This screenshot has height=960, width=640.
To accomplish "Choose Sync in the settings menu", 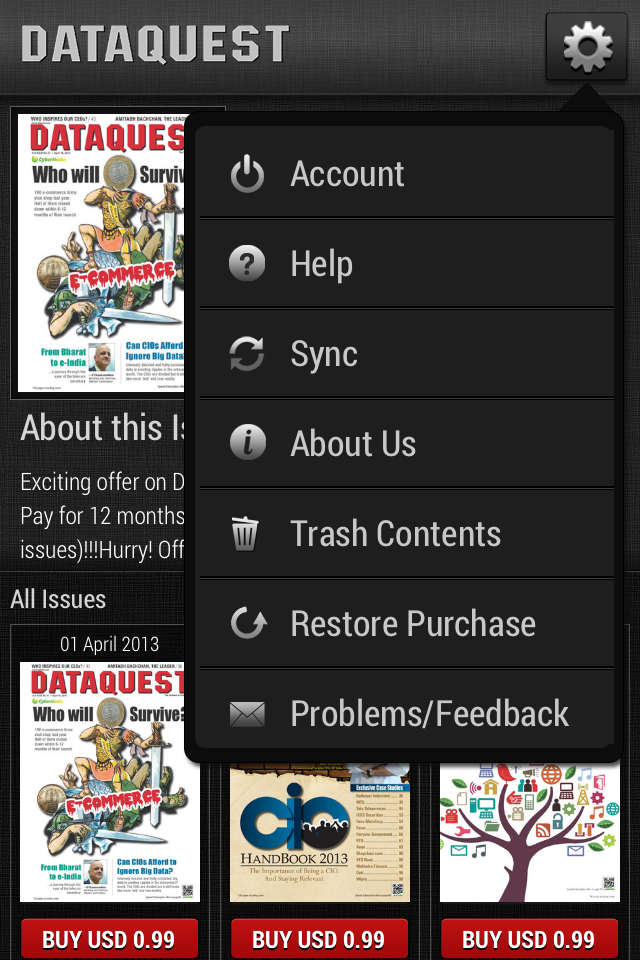I will tap(407, 353).
